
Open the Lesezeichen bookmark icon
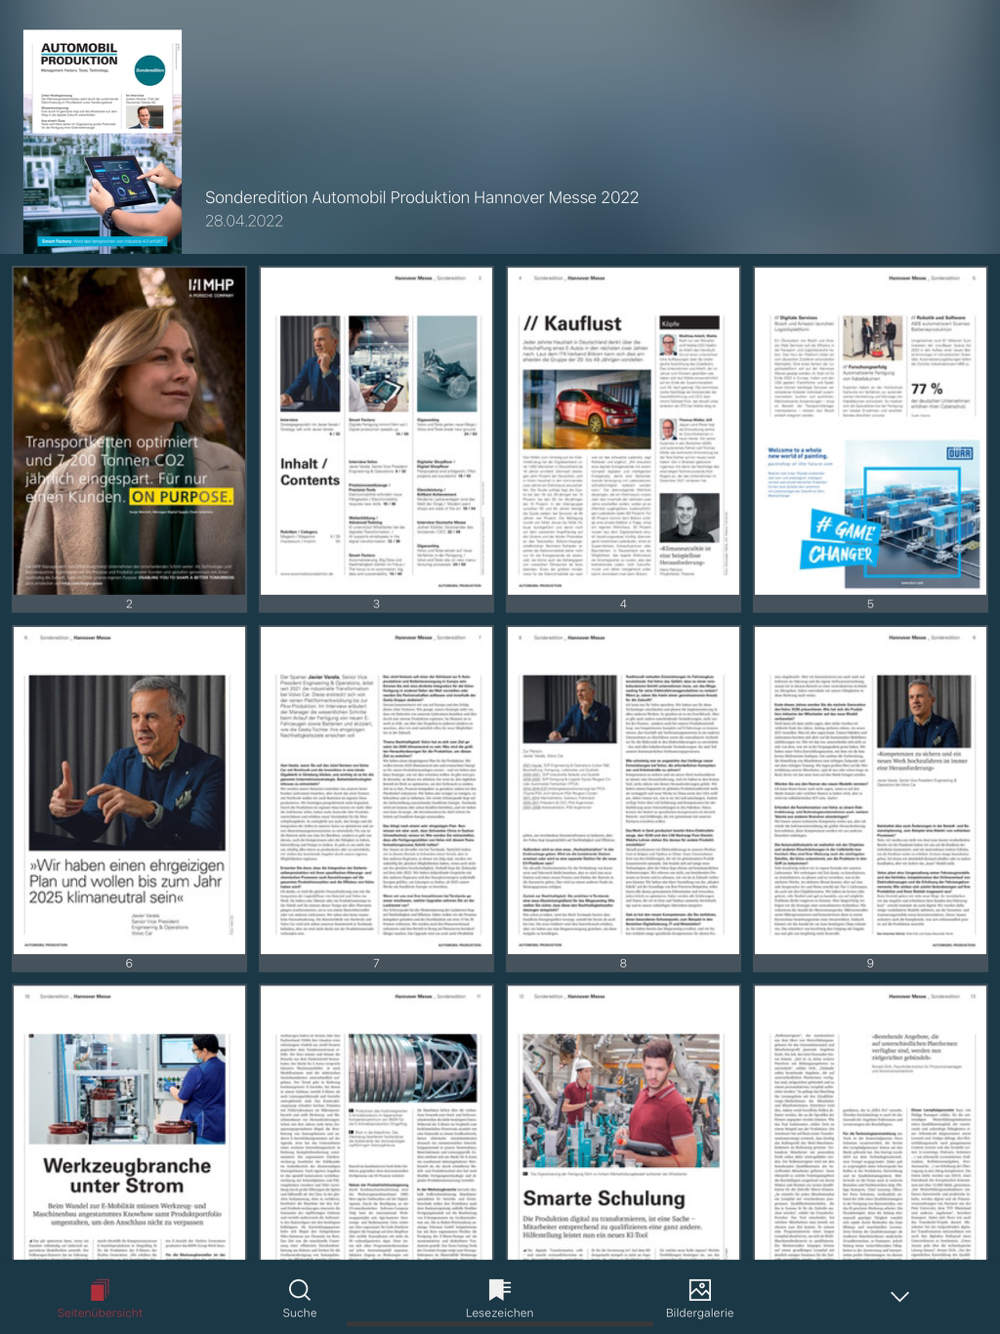[499, 1290]
